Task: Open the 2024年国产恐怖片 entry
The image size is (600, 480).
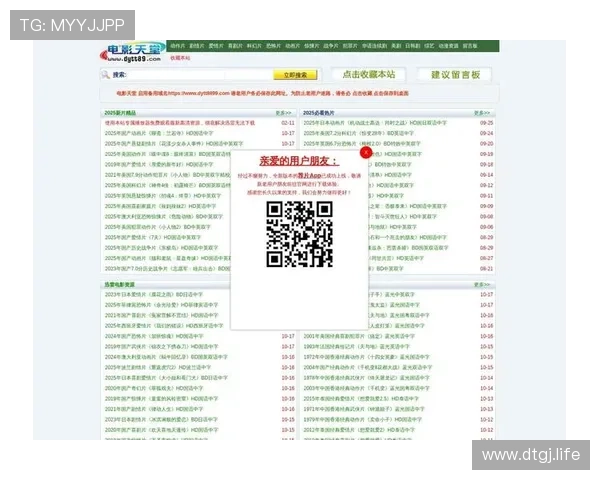Action: (x=154, y=336)
